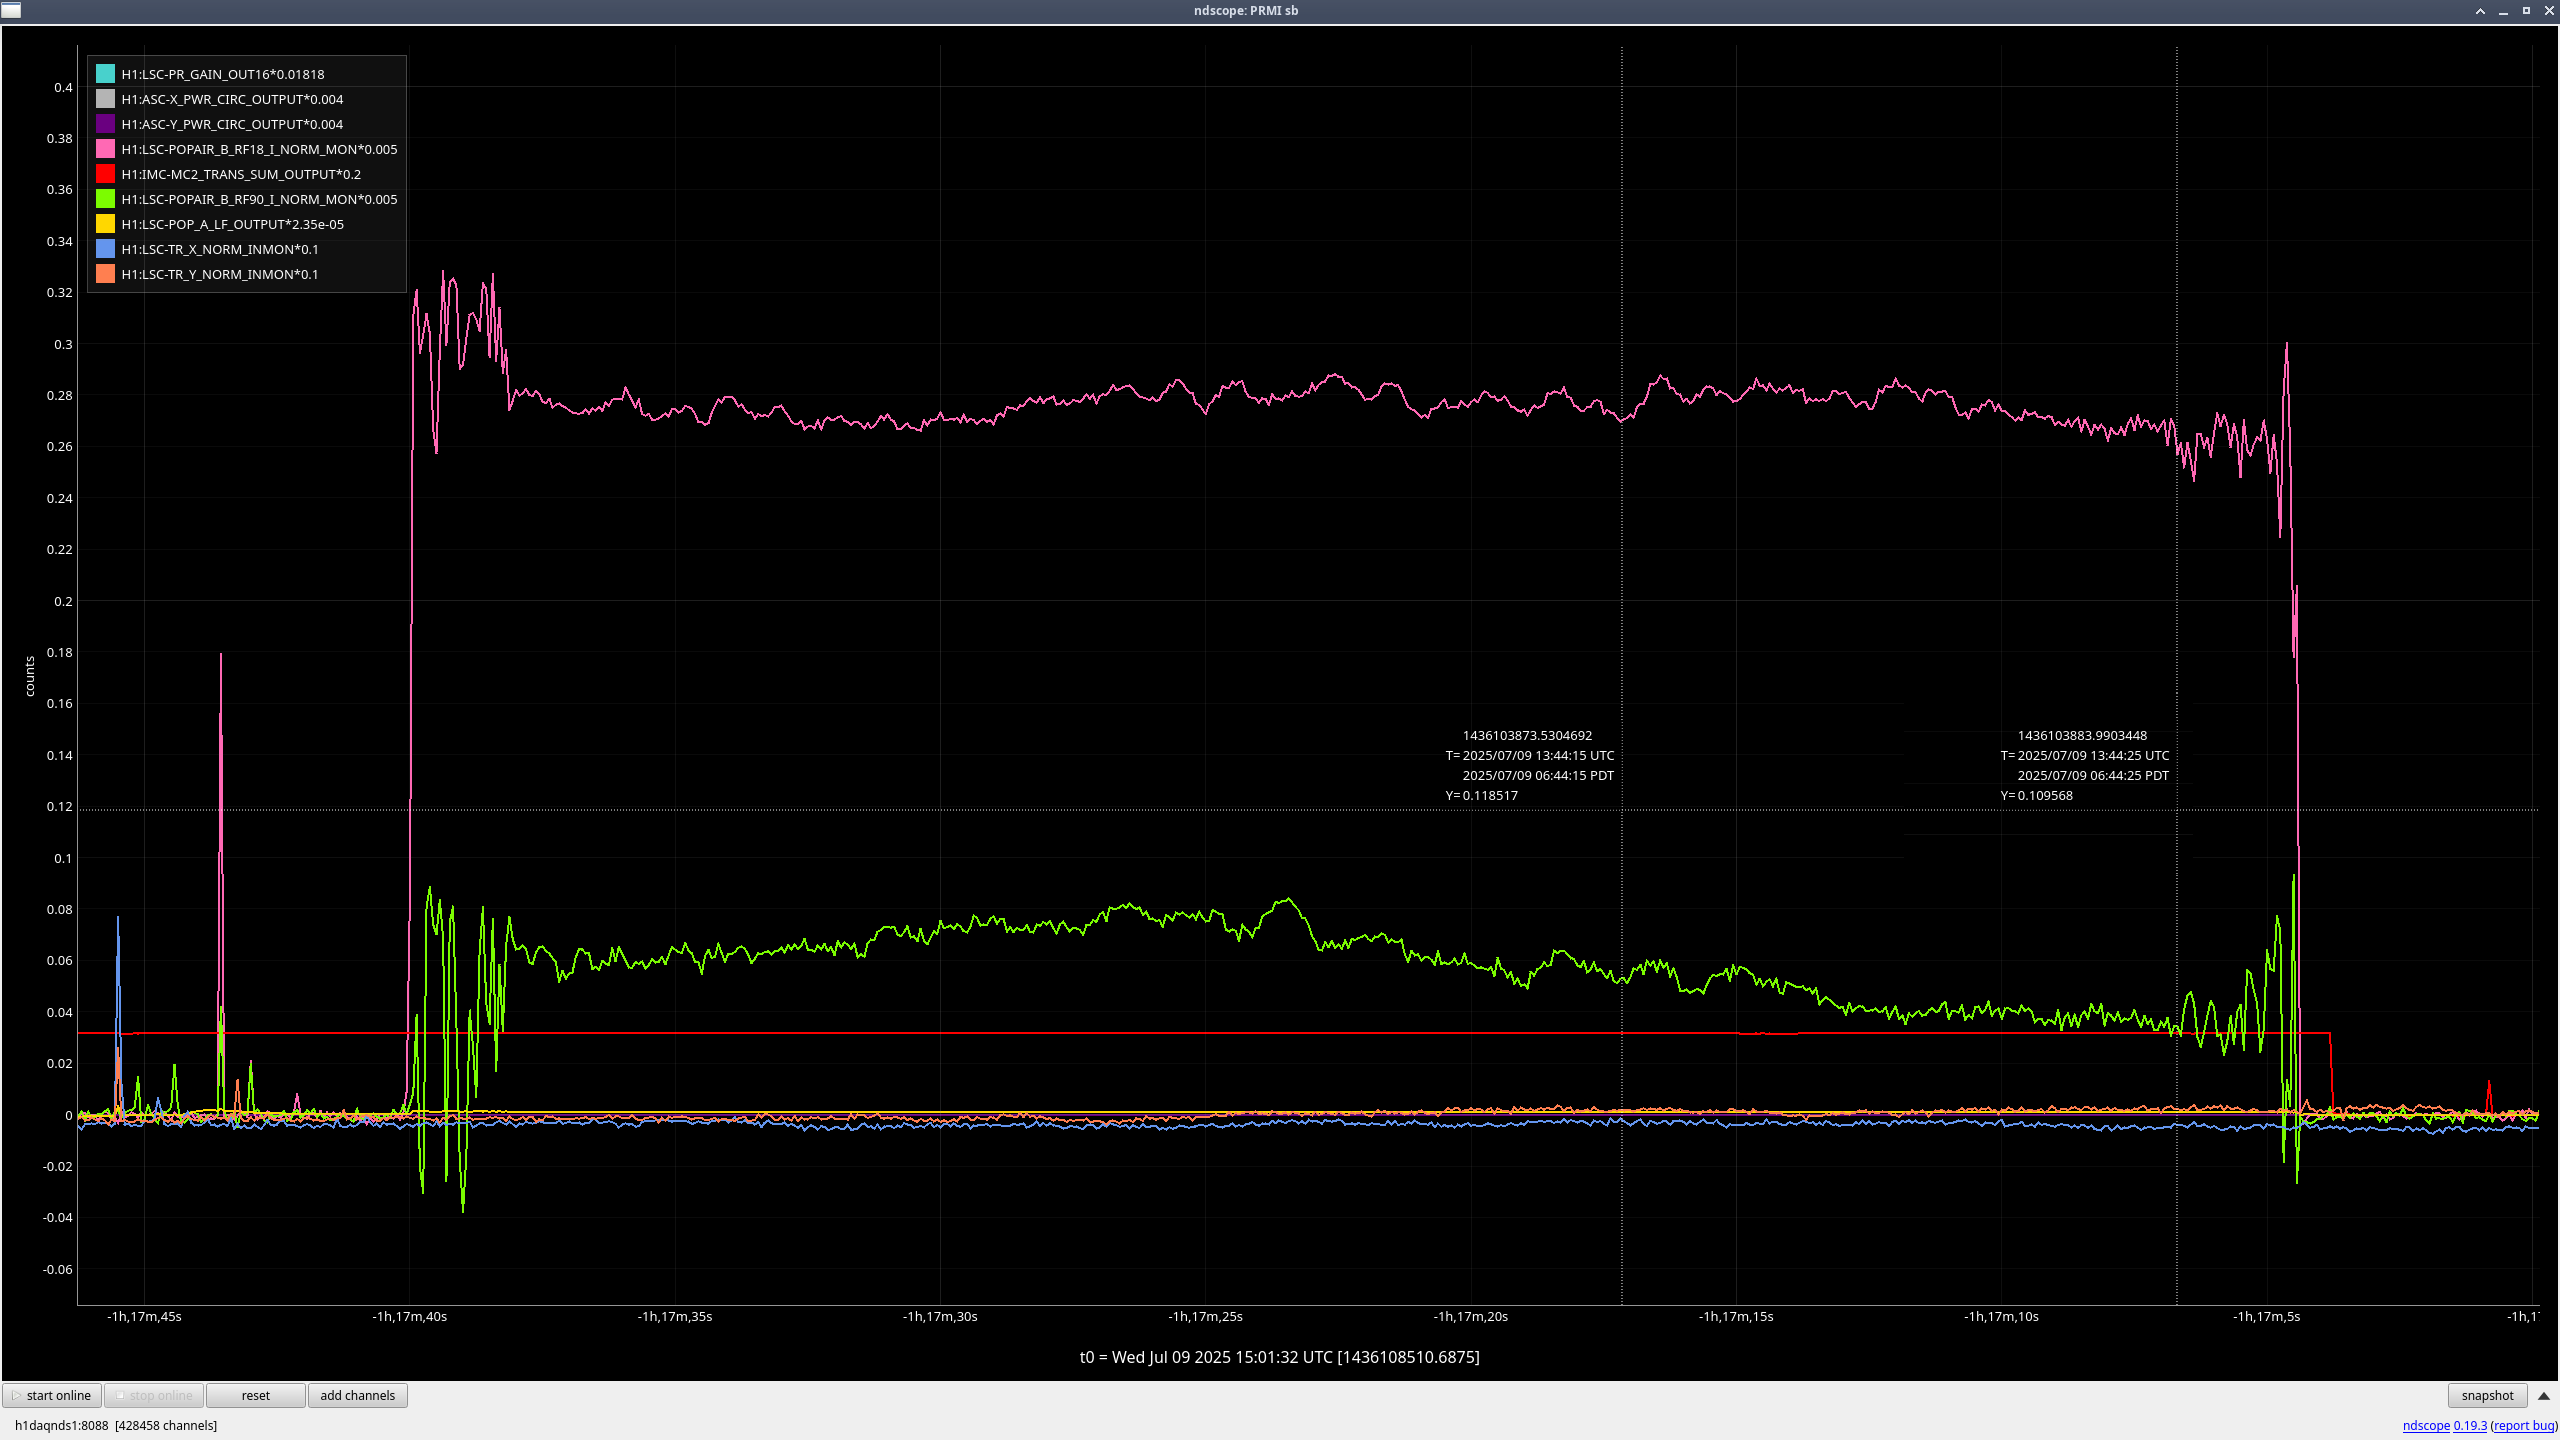Screen dimensions: 2560x1440
Task: Select legend label H1:LSC-POP_A_LF_OUTPUT*2.35e-05
Action: [x=232, y=224]
